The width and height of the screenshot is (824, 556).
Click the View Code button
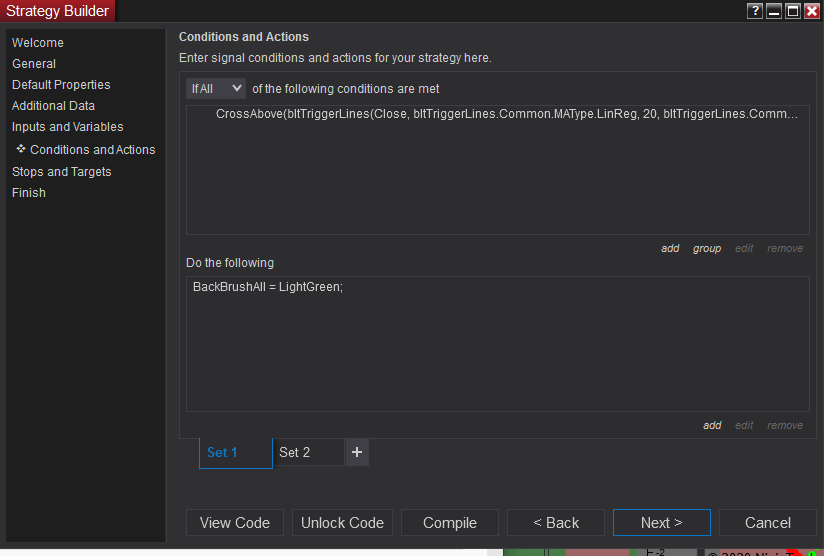pyautogui.click(x=235, y=522)
